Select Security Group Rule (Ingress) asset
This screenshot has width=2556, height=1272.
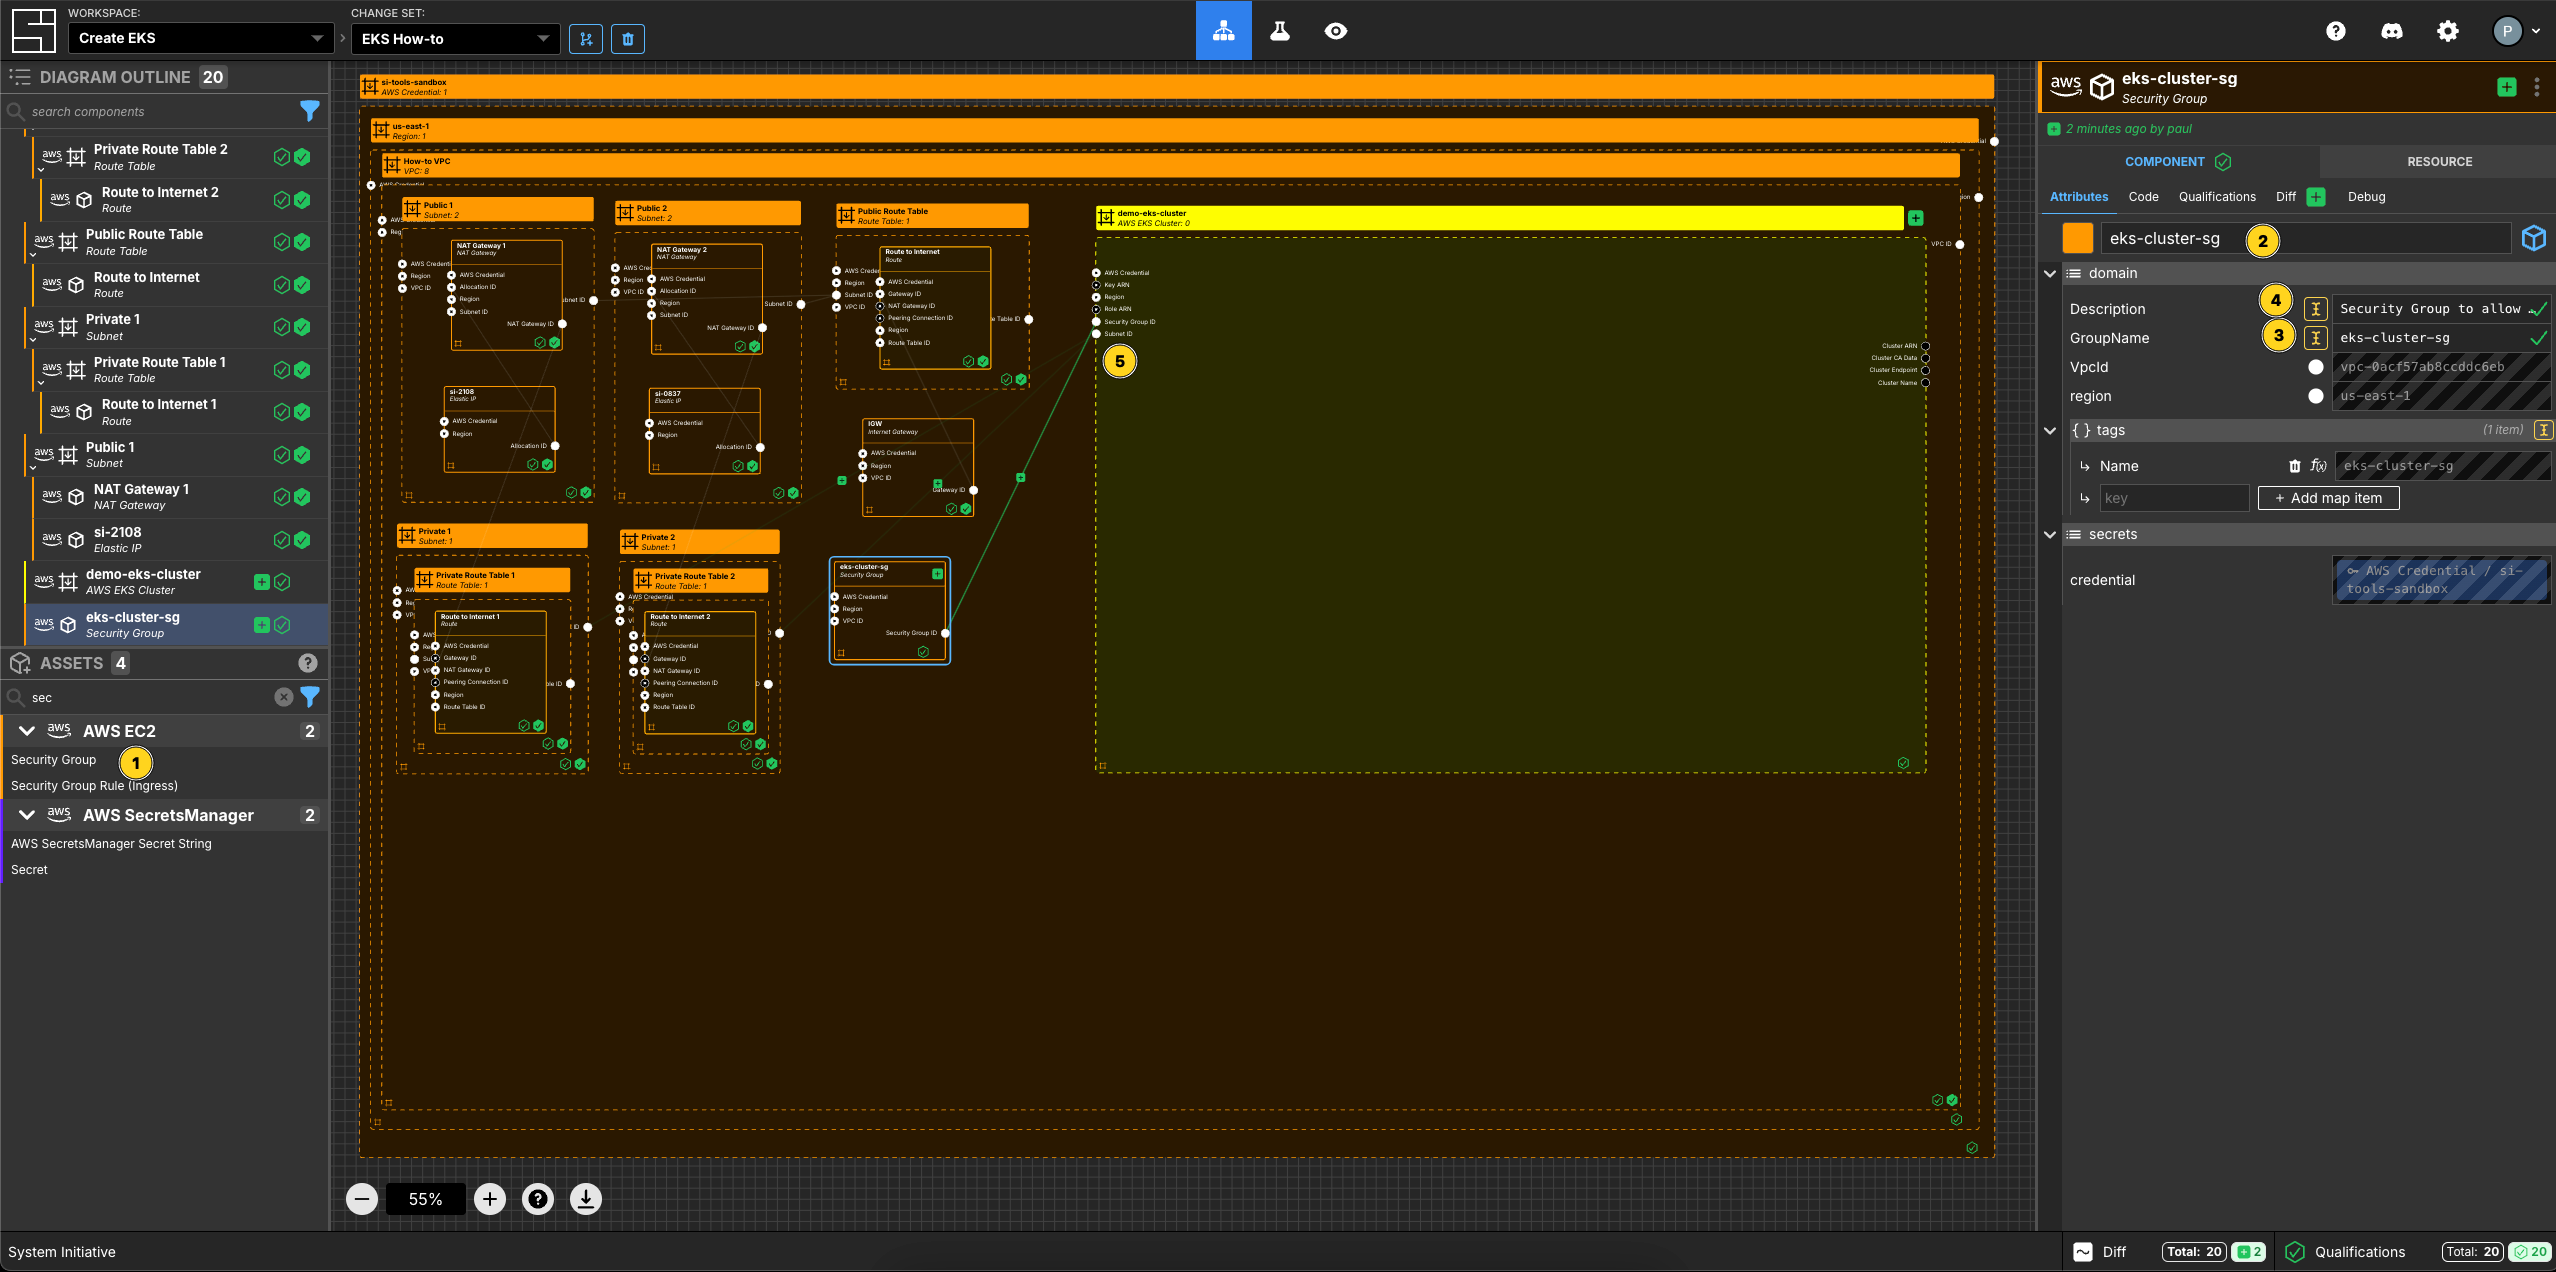click(x=94, y=786)
